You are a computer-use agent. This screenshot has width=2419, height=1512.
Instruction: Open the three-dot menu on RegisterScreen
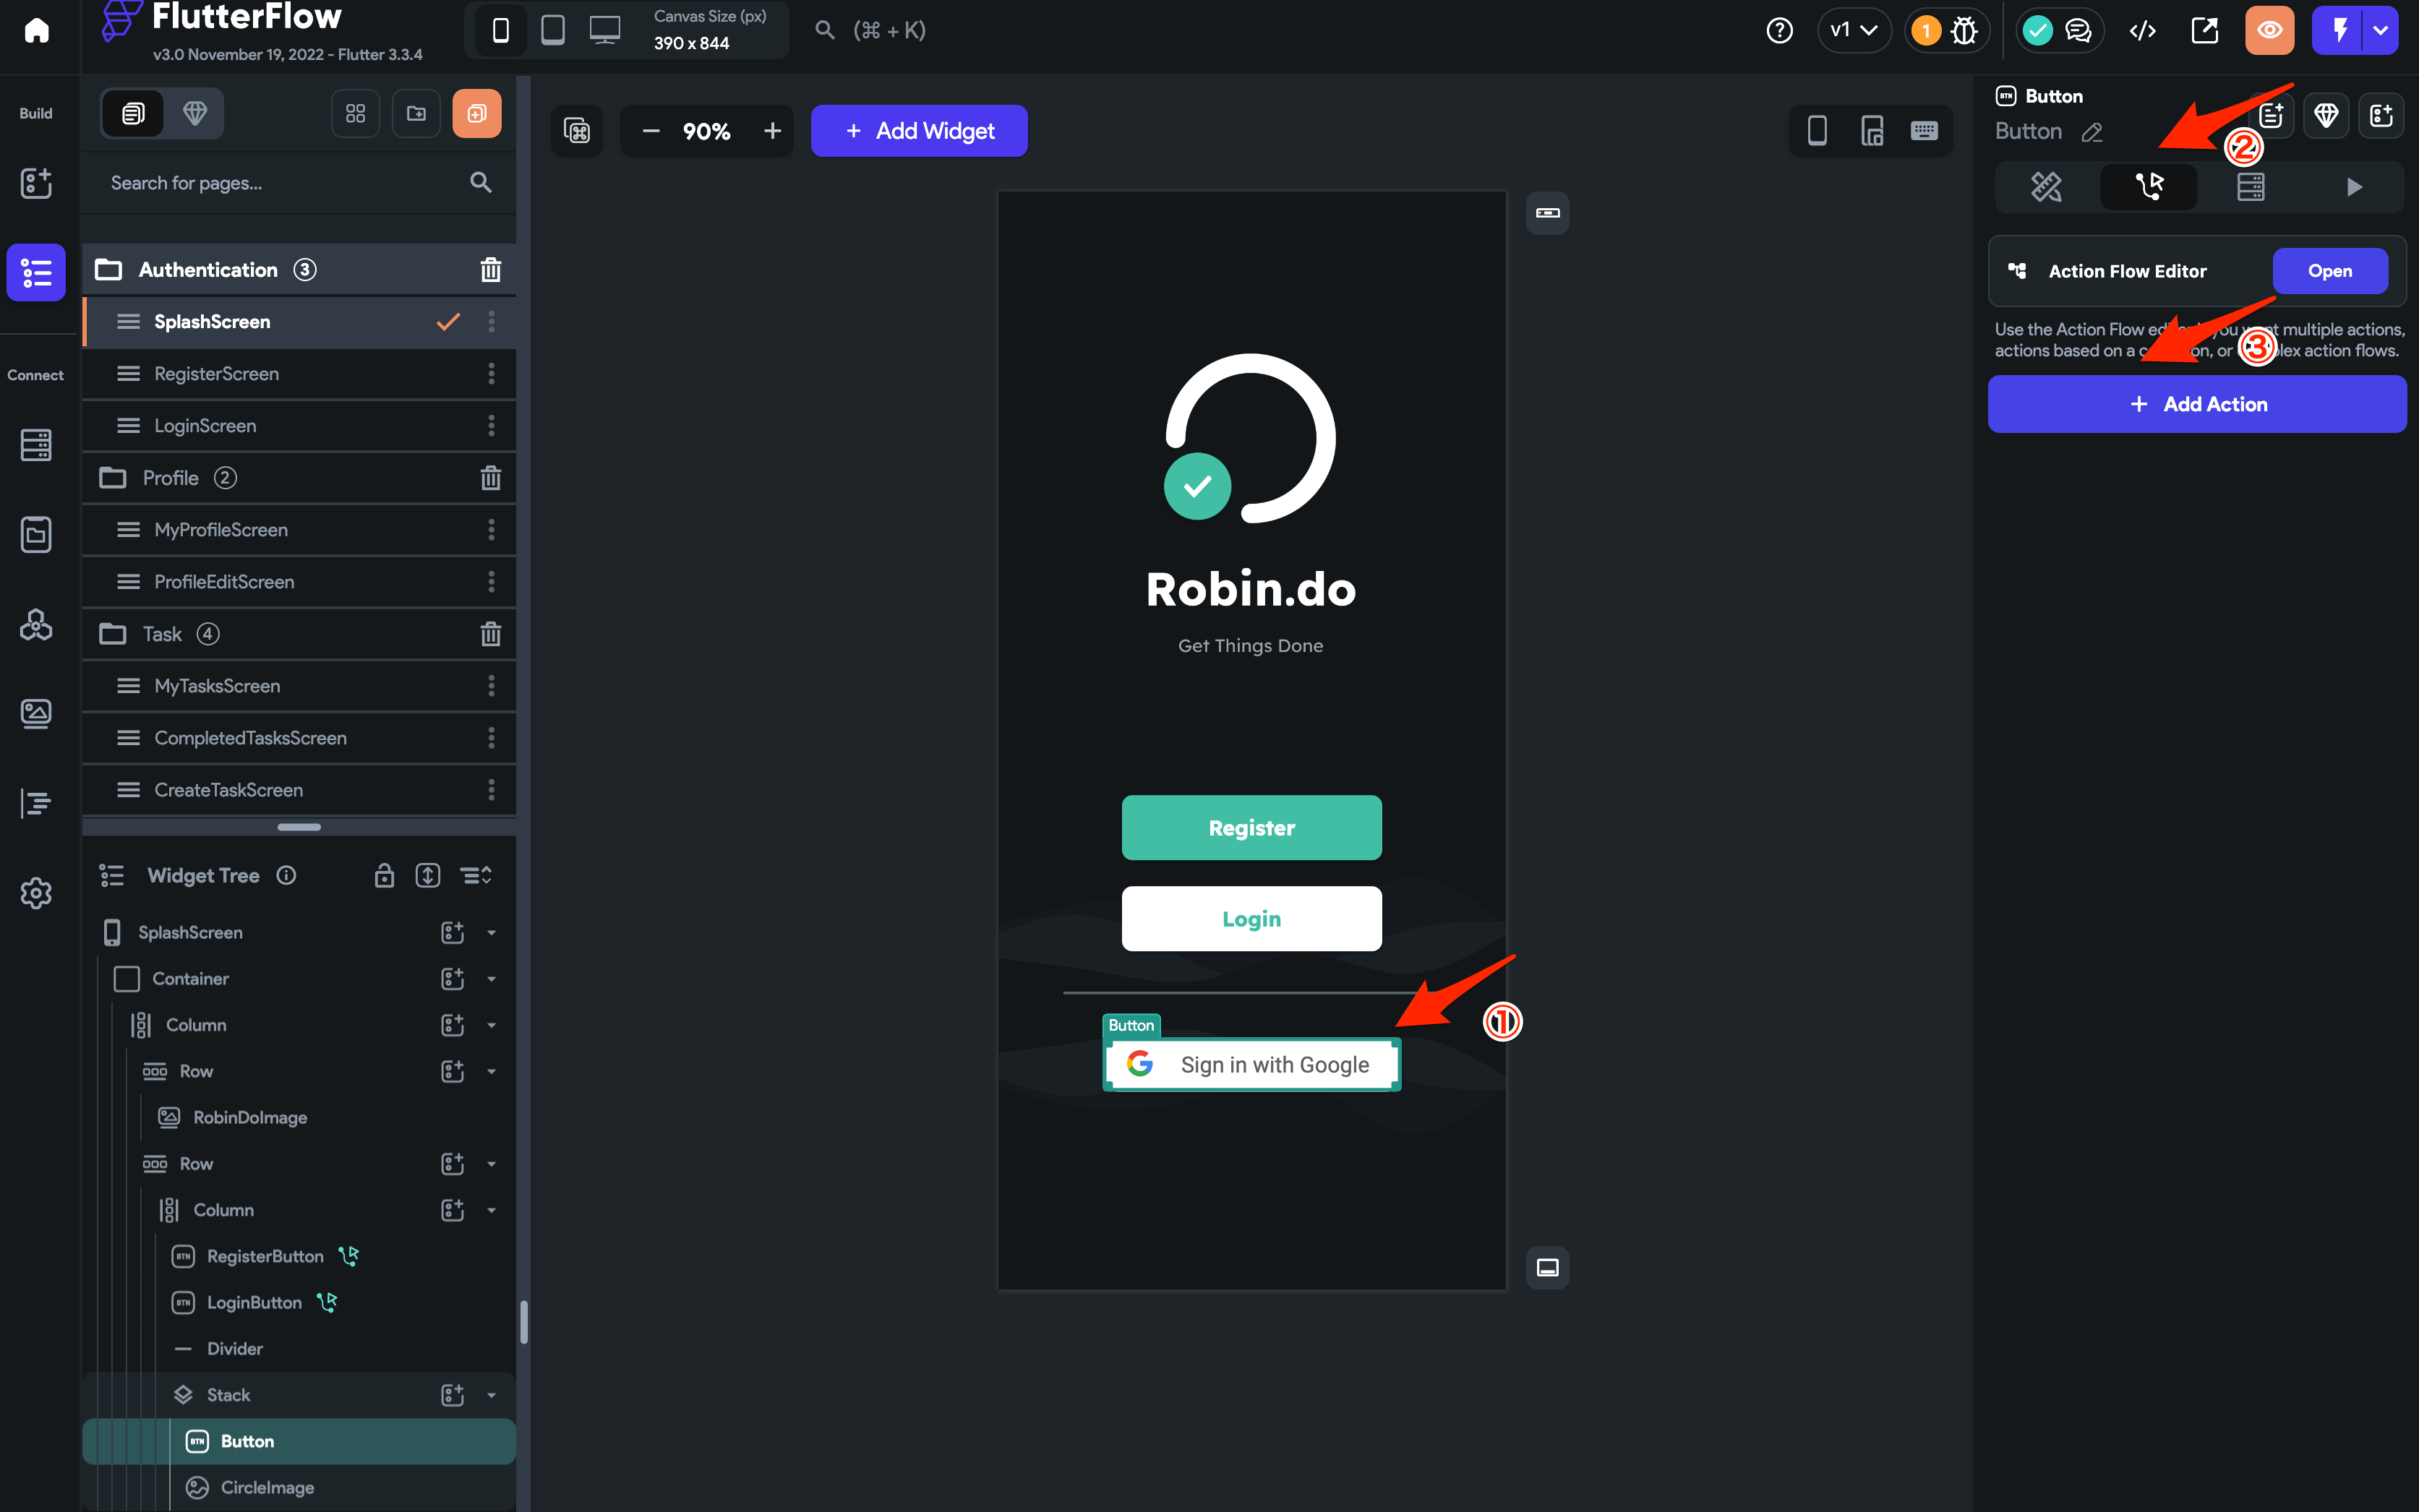click(x=491, y=373)
